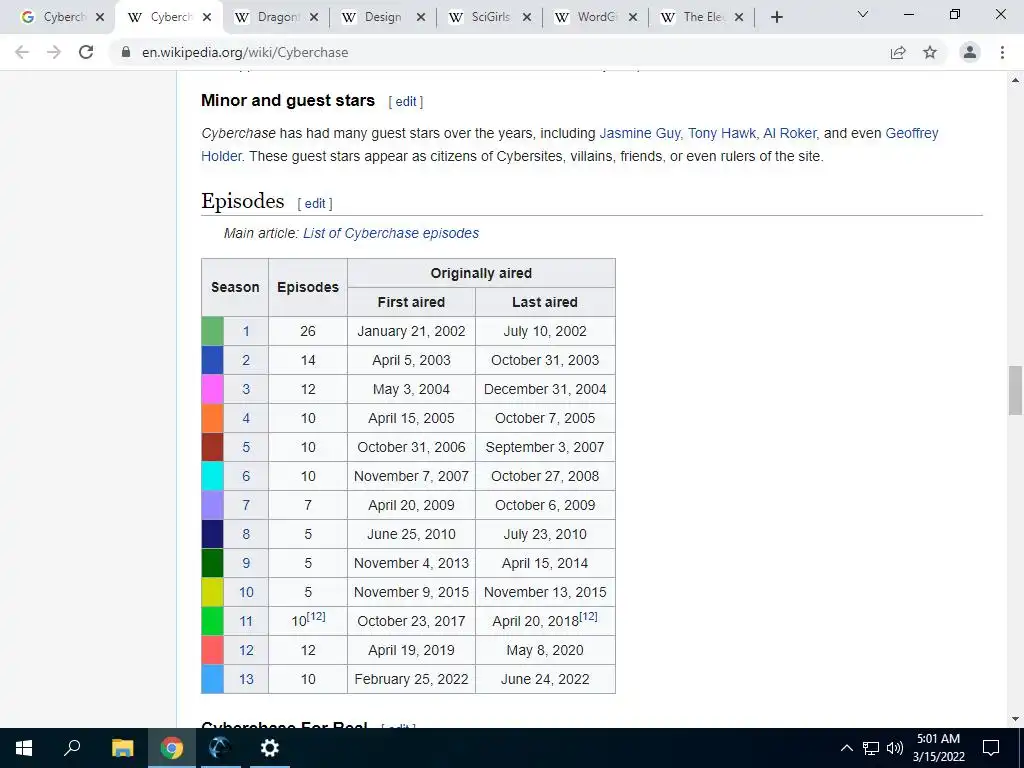
Task: Show hidden system tray icons
Action: pyautogui.click(x=846, y=748)
